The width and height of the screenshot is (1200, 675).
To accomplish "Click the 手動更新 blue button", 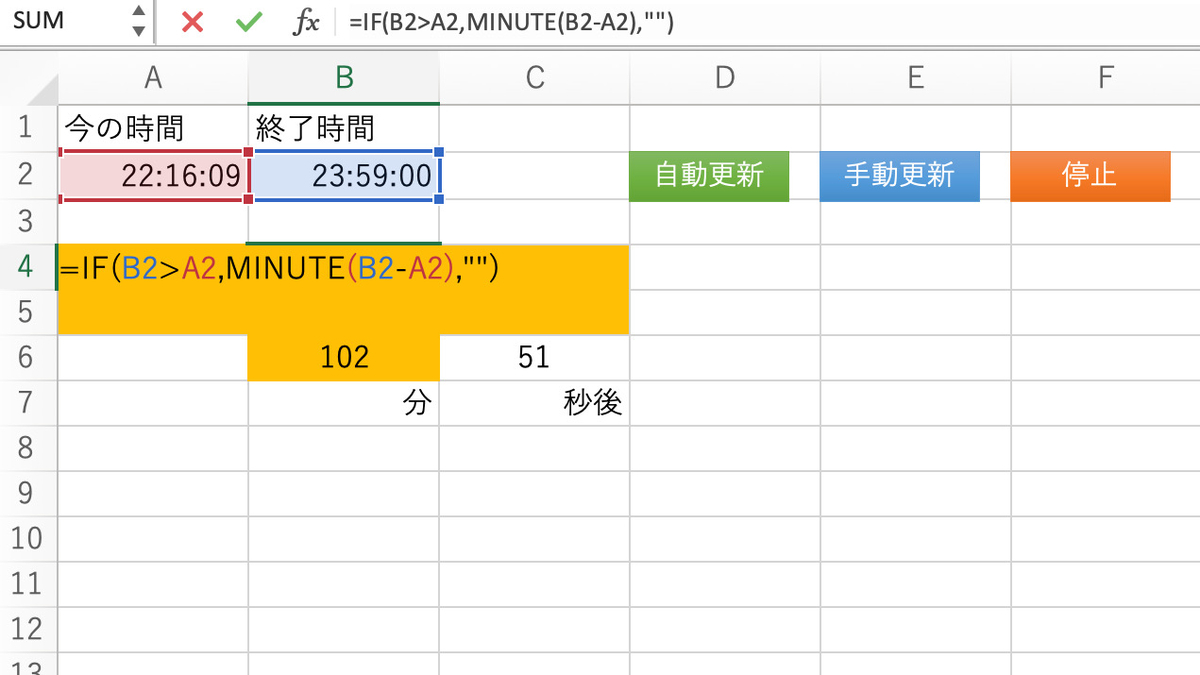I will pyautogui.click(x=899, y=175).
